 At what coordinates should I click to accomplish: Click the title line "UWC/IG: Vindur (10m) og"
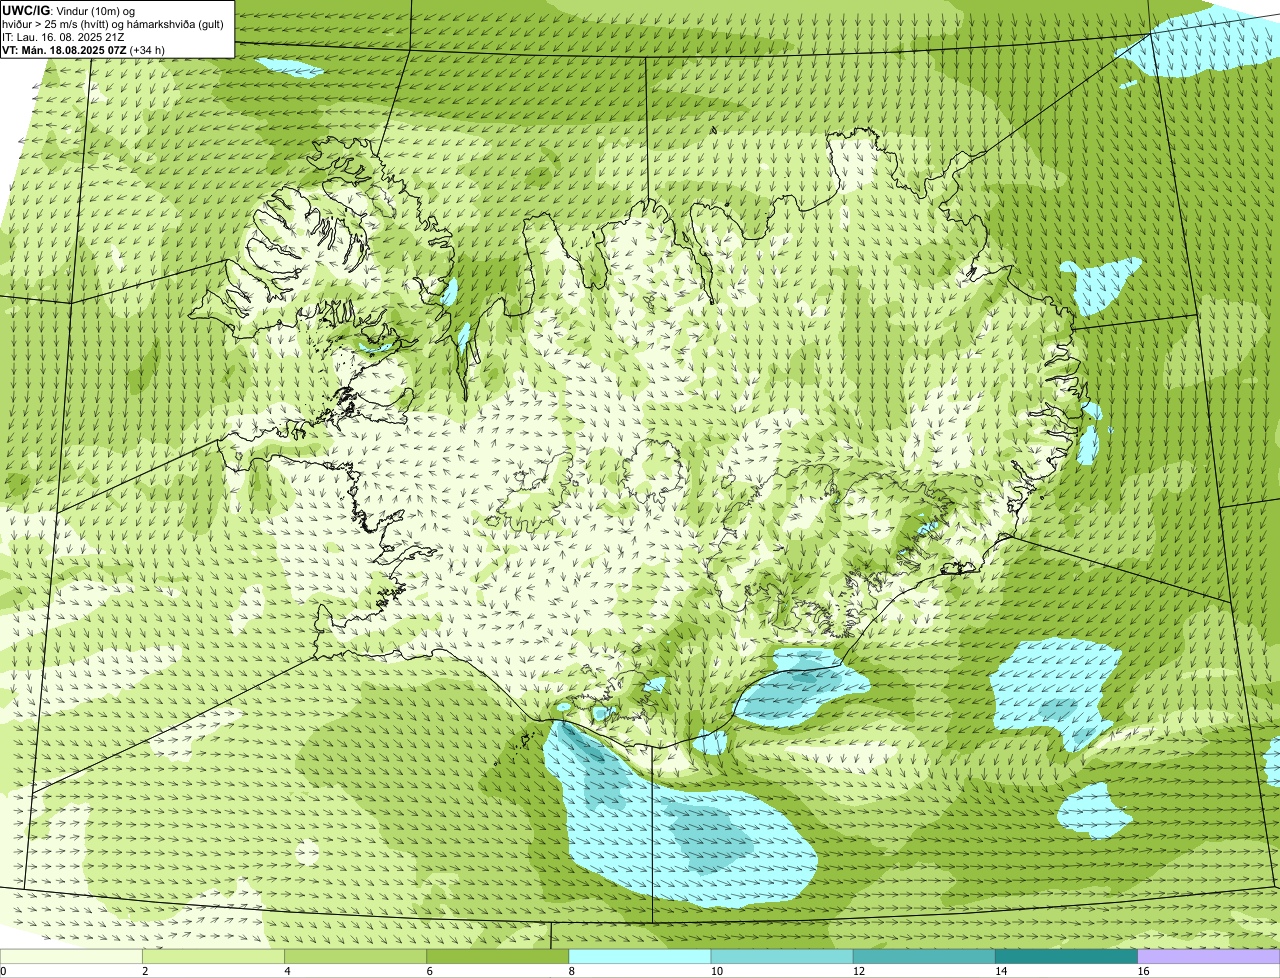68,10
